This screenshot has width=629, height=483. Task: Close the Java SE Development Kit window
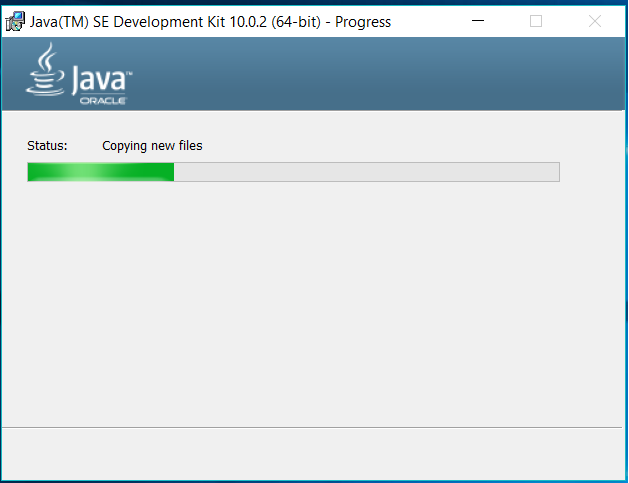[595, 21]
